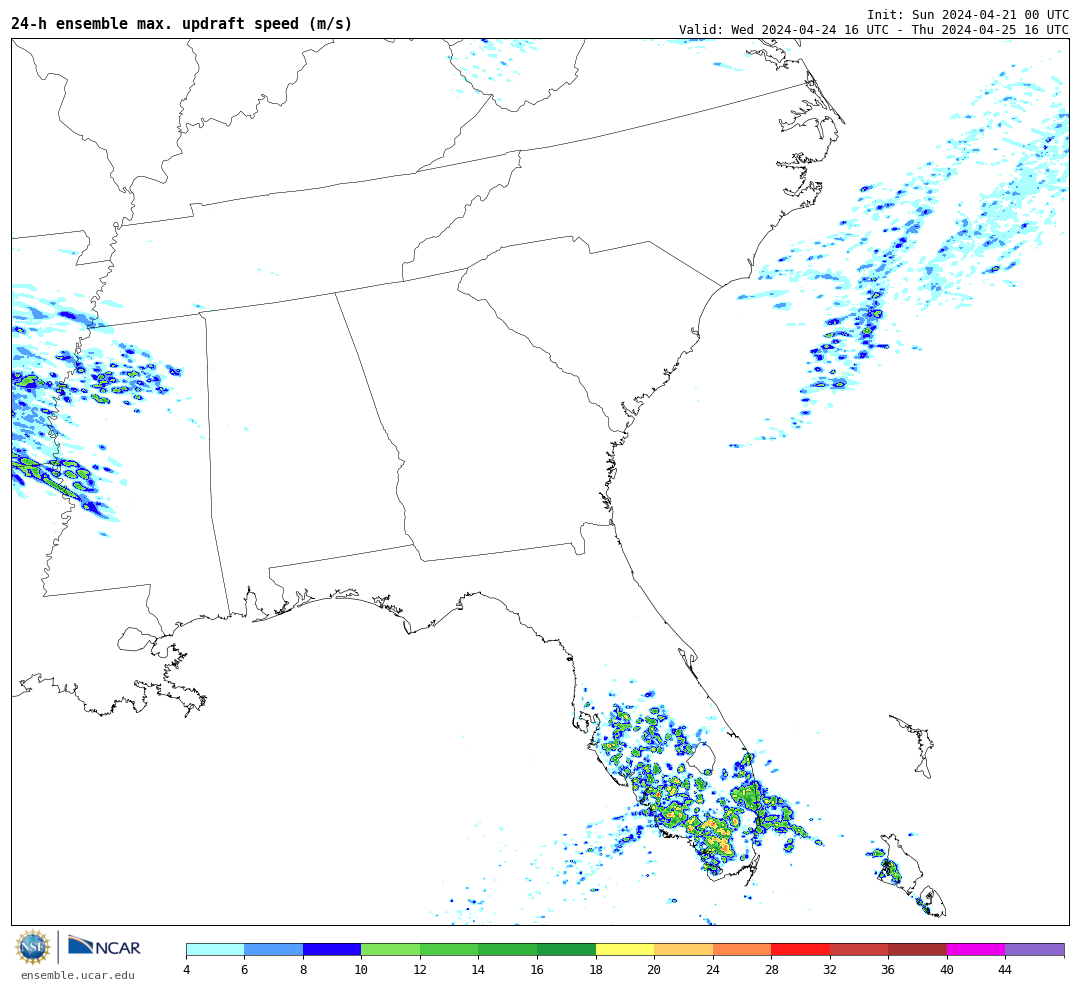Pick the yellow 18-20 colorbar segment
Image resolution: width=1080 pixels, height=988 pixels.
point(625,949)
